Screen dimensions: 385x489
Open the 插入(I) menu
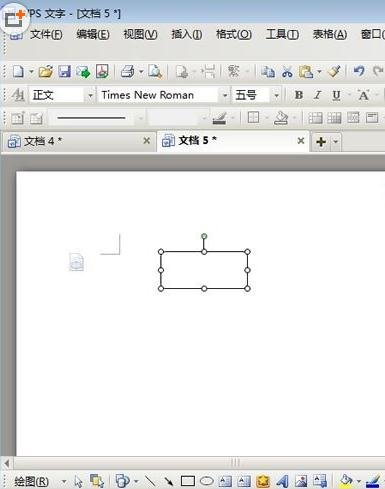click(x=187, y=34)
